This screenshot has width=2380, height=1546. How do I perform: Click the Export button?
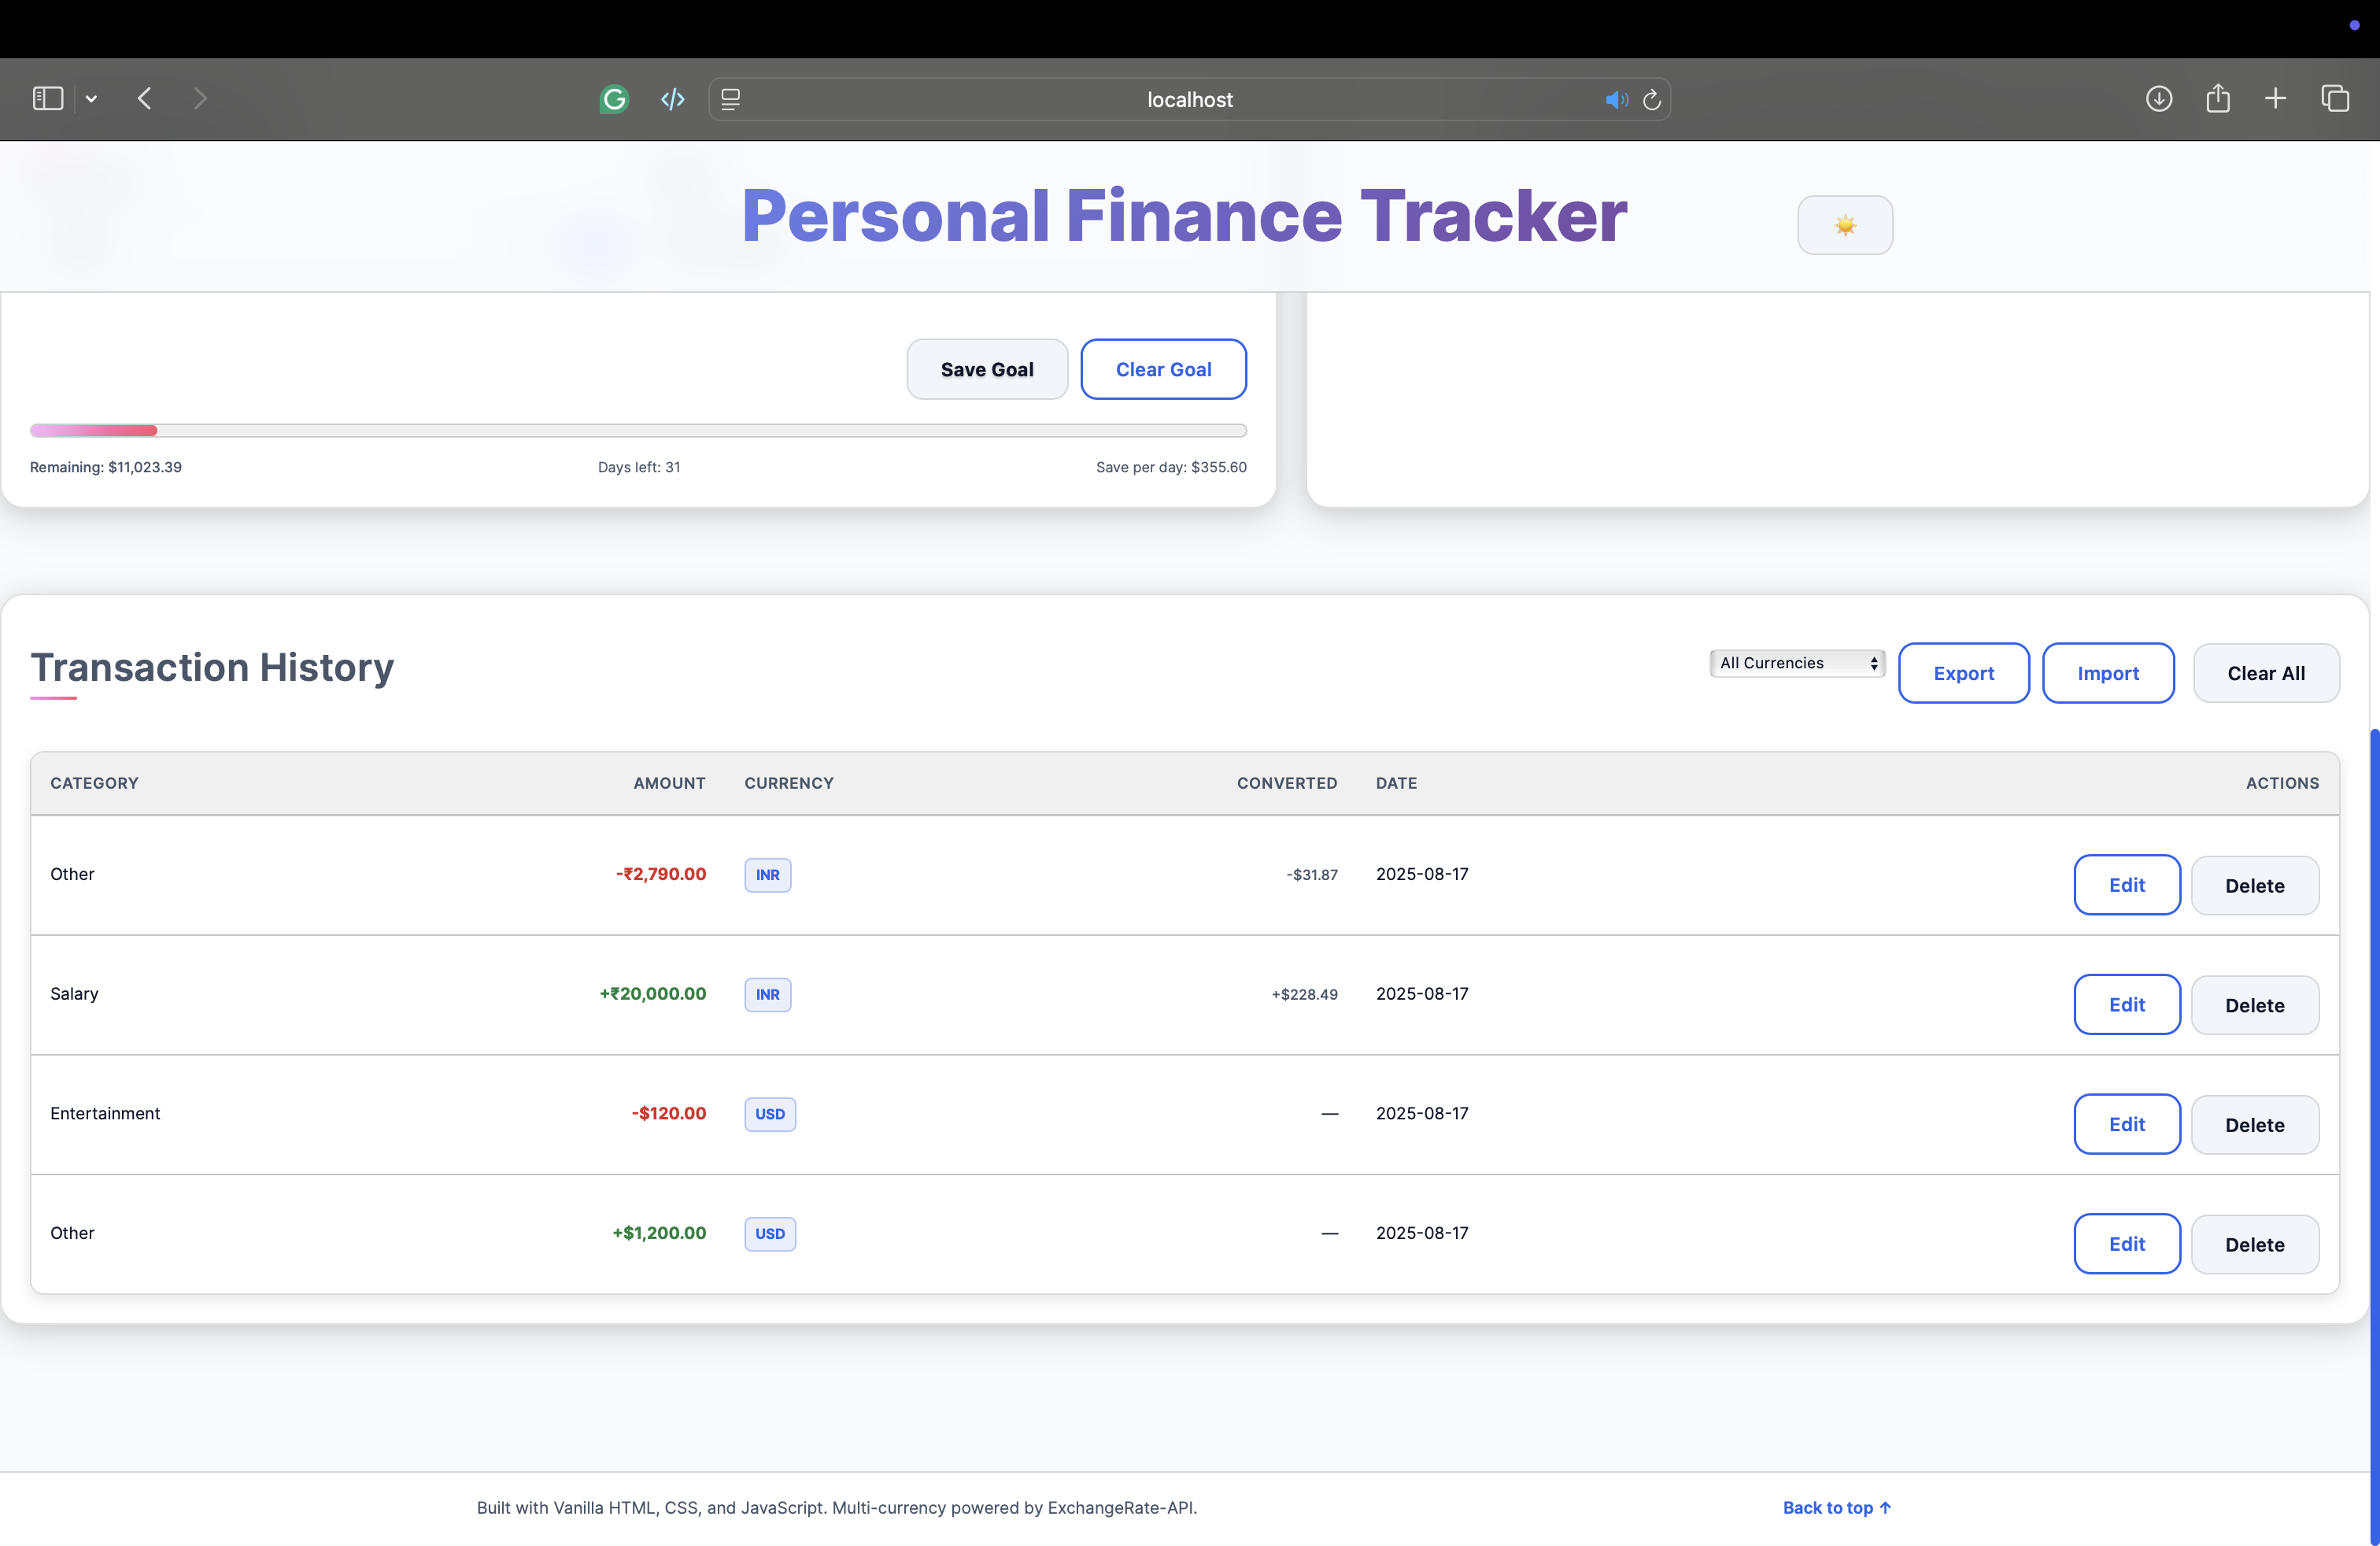click(x=1963, y=673)
